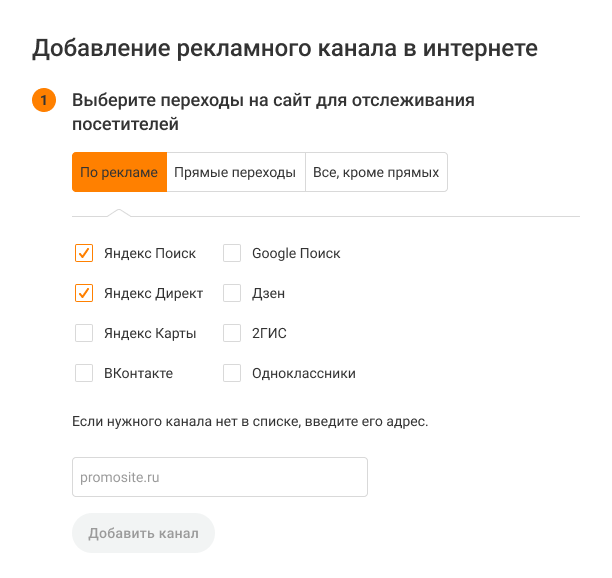
Task: Select the Все, кроме прямых tab
Action: pyautogui.click(x=376, y=172)
